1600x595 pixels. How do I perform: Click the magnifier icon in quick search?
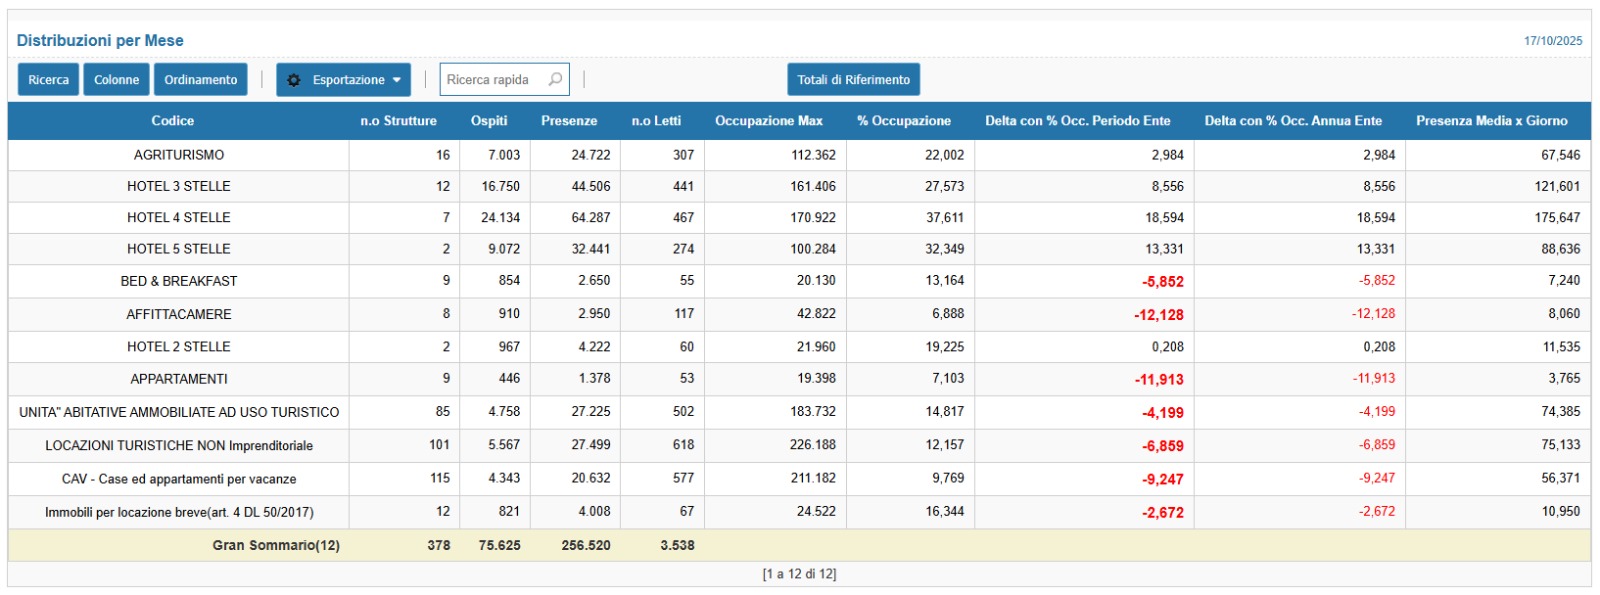tap(555, 80)
